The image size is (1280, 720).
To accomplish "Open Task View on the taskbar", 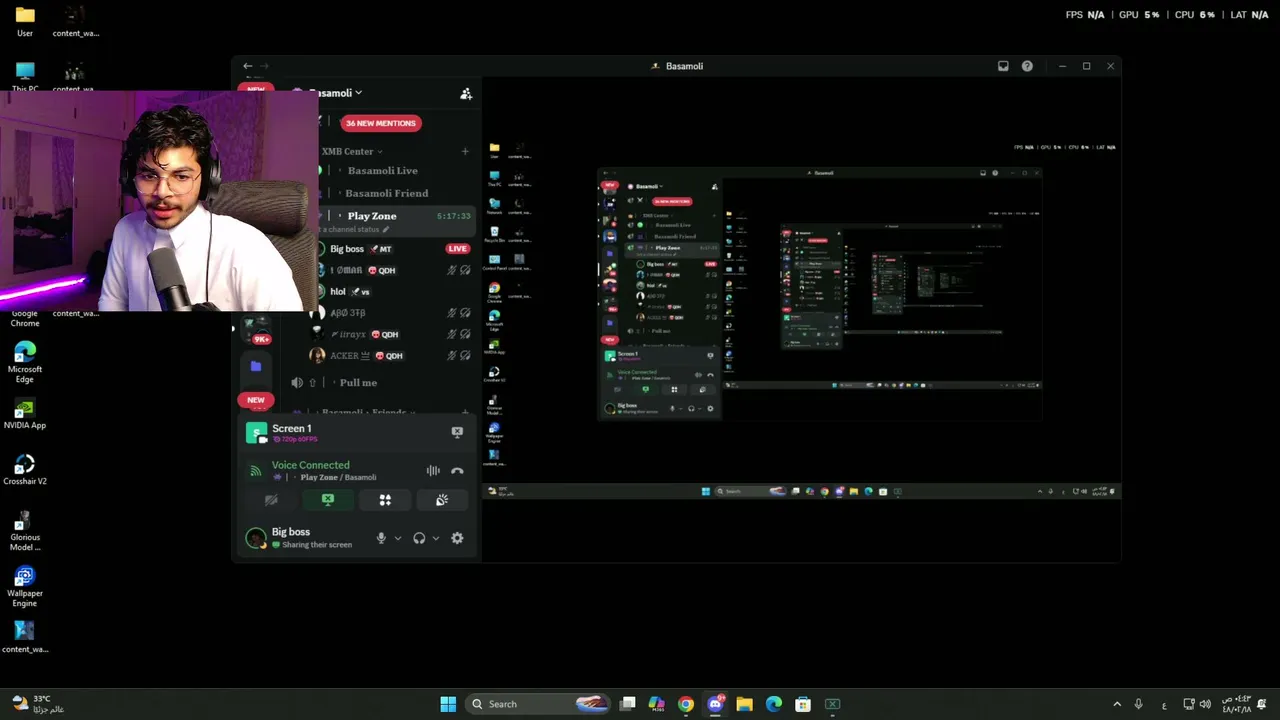I will (x=628, y=704).
